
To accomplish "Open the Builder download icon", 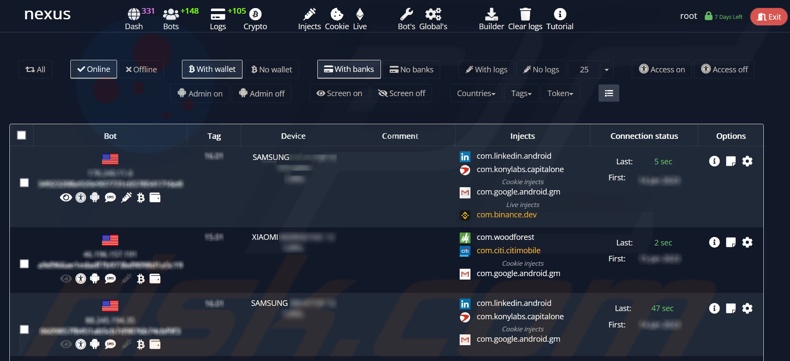I will click(491, 14).
